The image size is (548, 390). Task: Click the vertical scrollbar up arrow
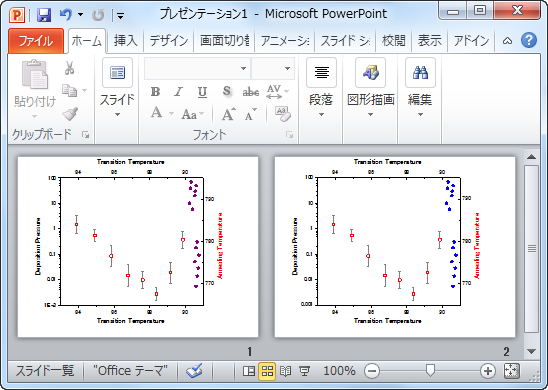532,157
